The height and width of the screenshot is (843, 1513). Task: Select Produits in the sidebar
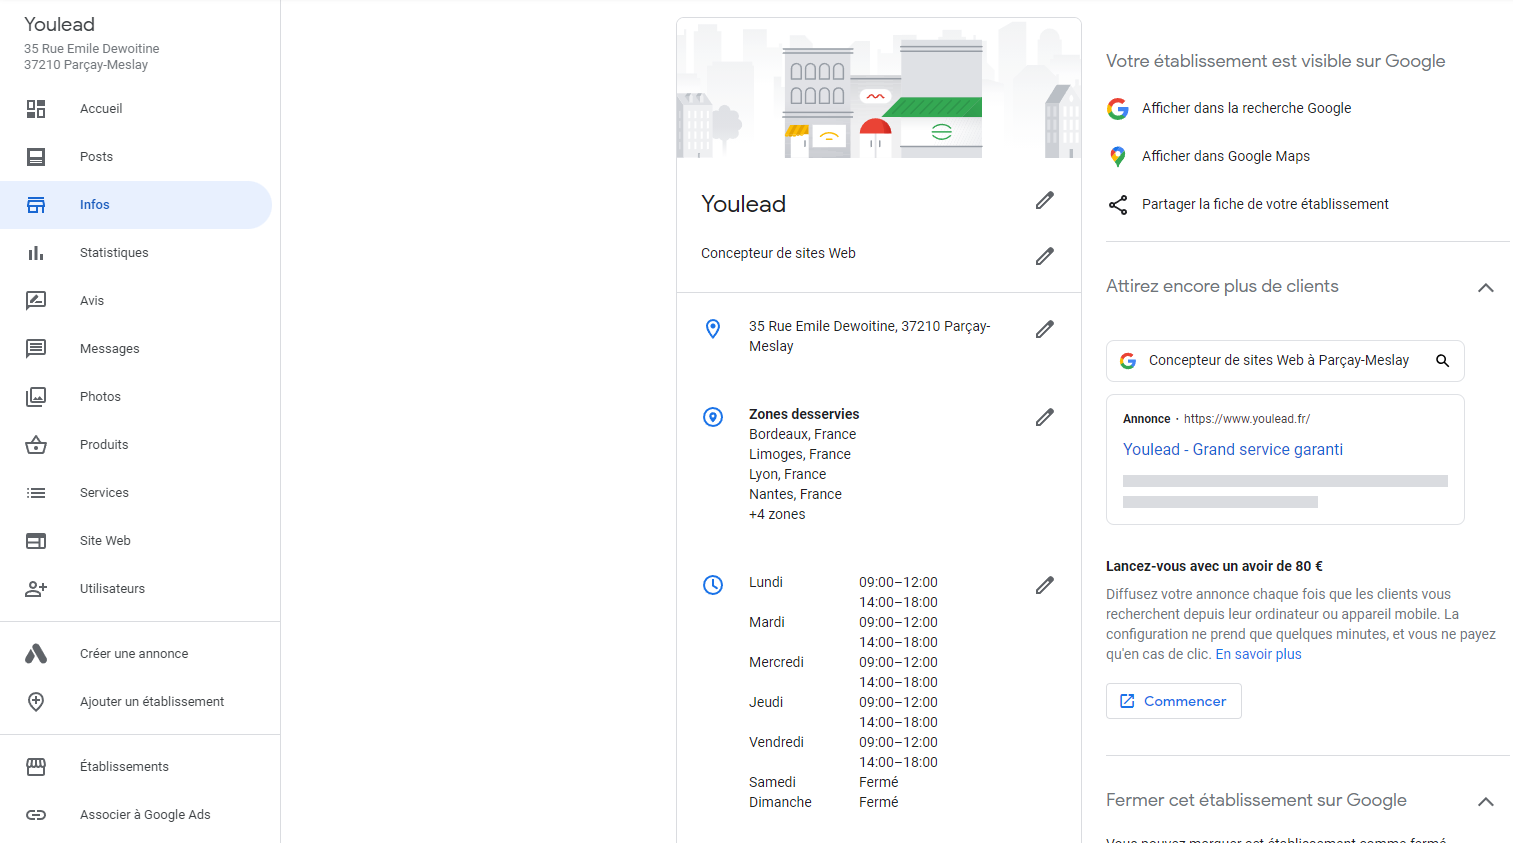click(x=136, y=445)
